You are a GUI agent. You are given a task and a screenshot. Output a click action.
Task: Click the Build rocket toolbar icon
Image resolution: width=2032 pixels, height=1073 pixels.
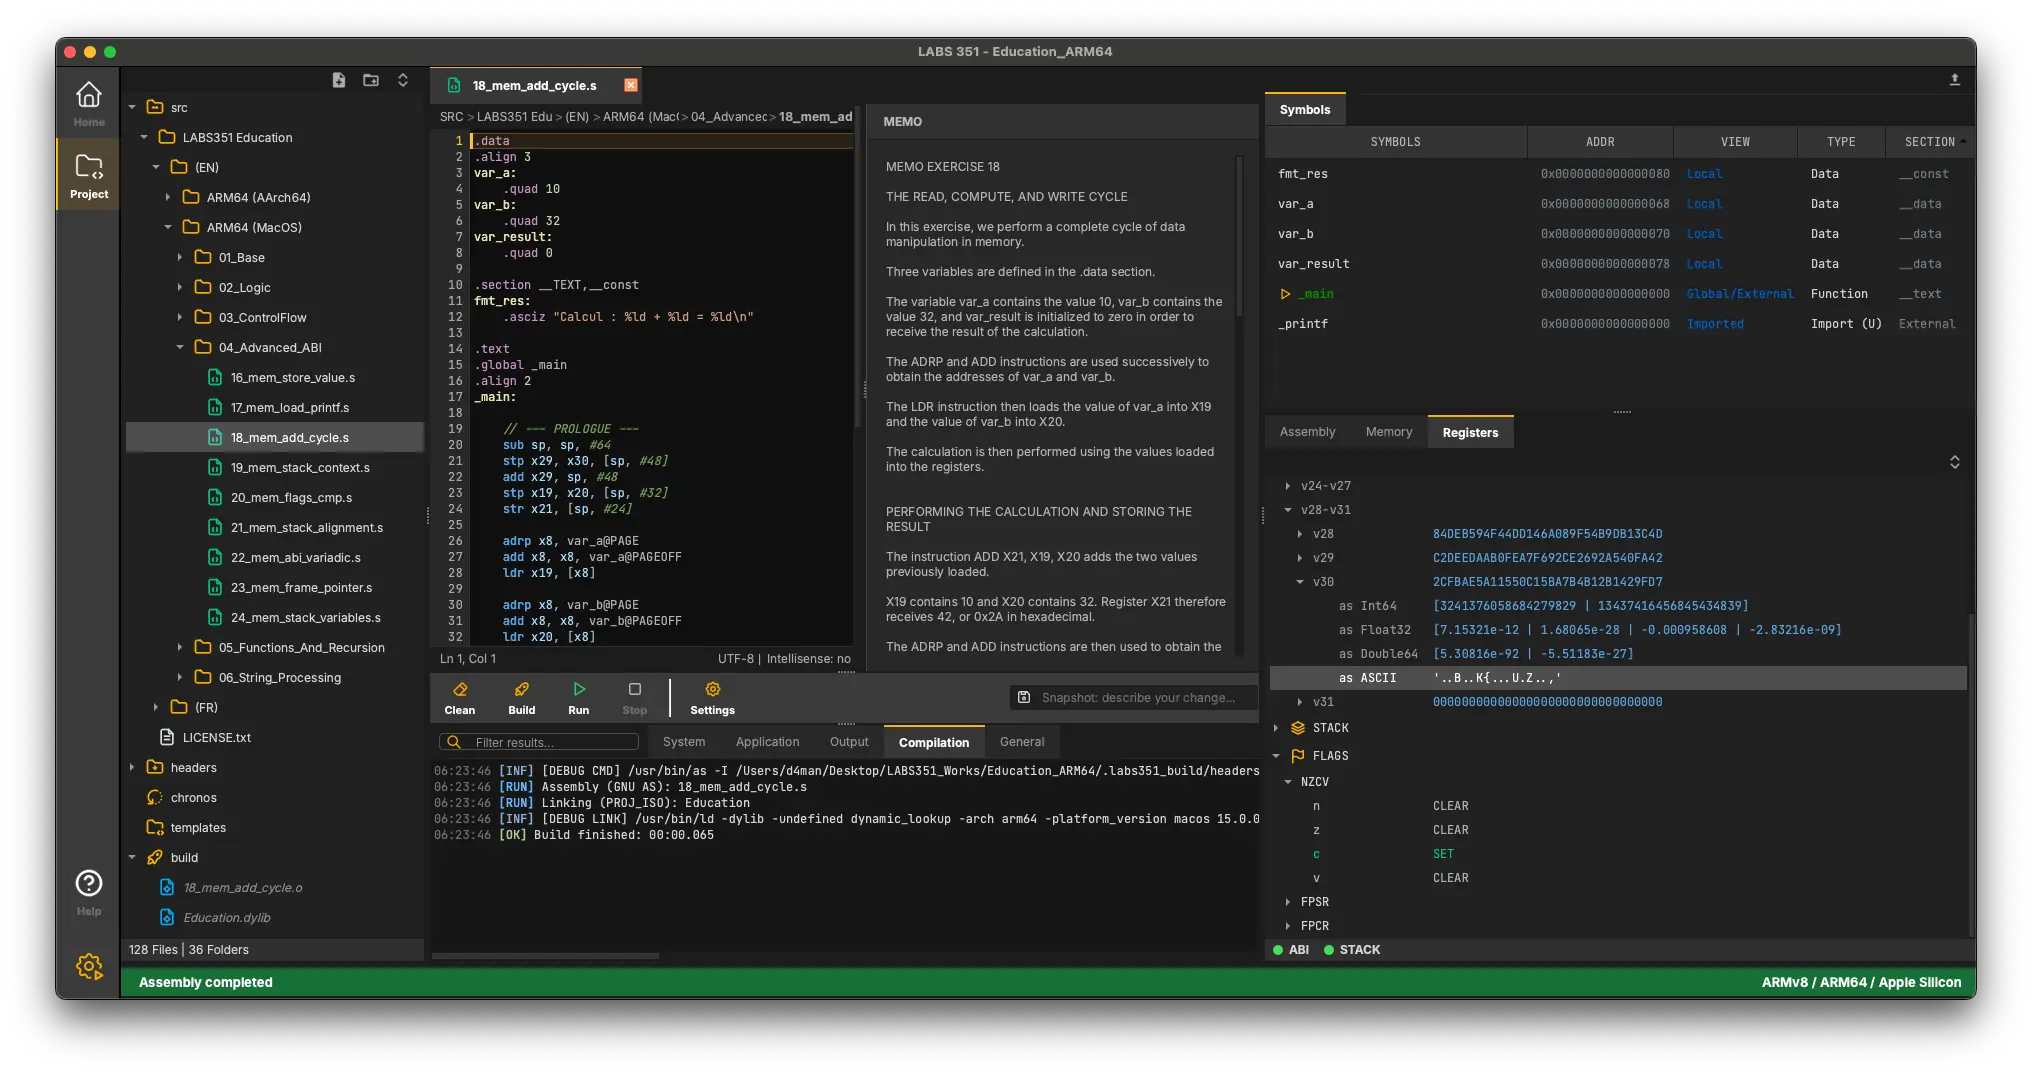(522, 689)
